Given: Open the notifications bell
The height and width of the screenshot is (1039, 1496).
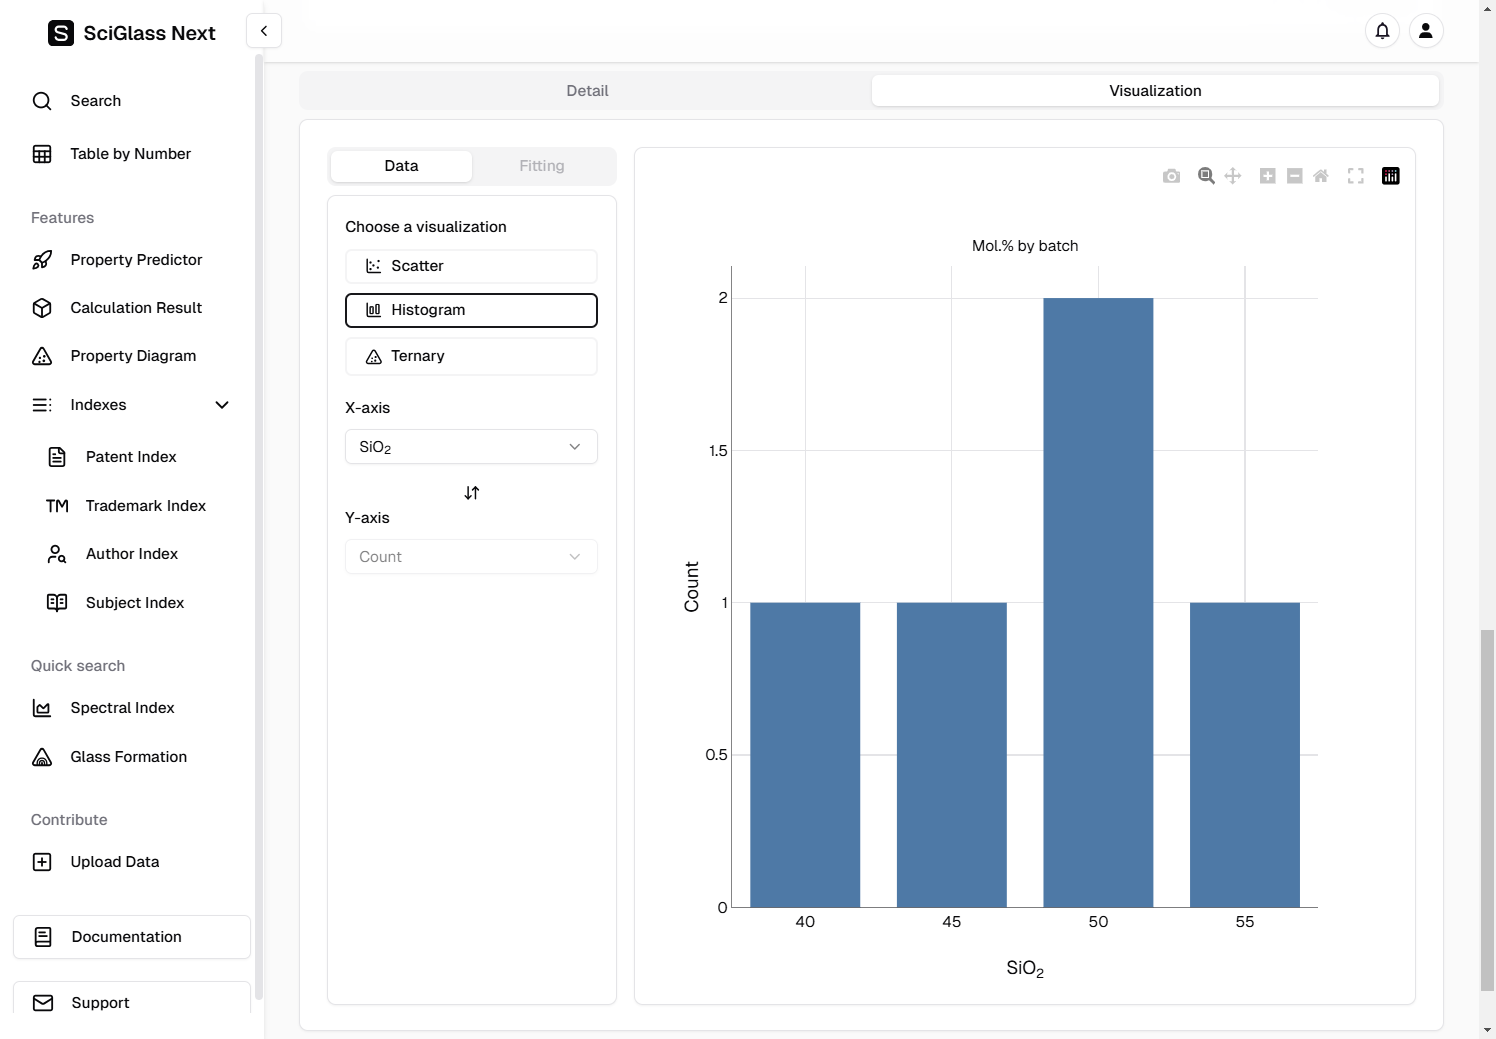Looking at the screenshot, I should [1382, 31].
